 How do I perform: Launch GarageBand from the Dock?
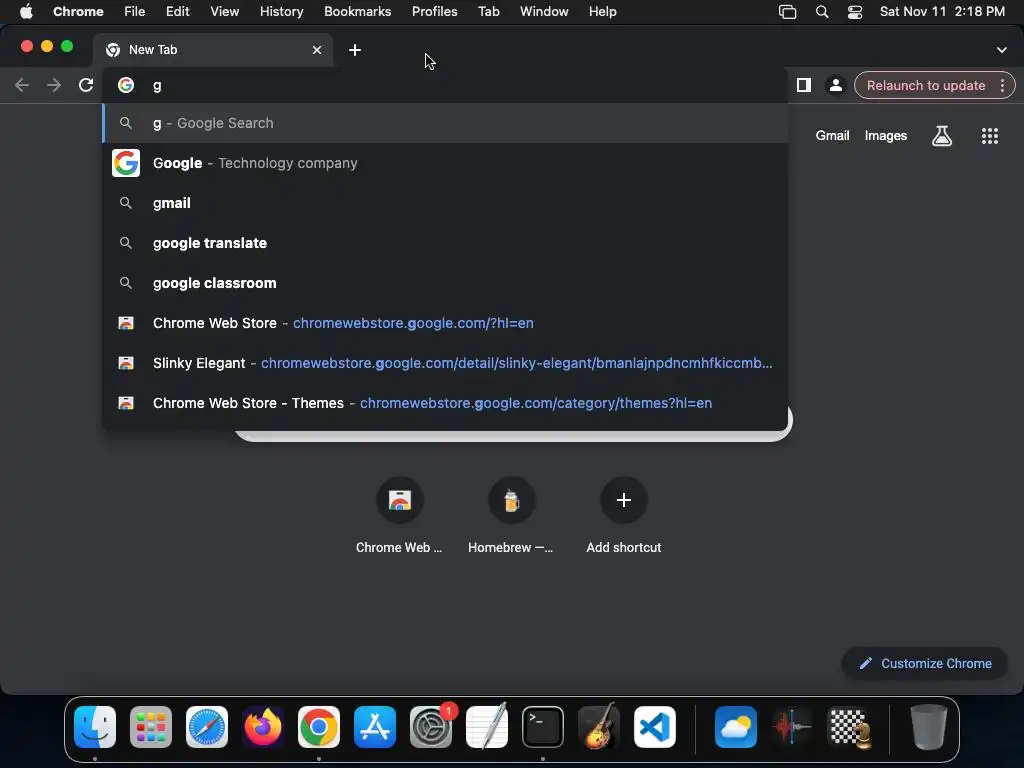(x=599, y=726)
